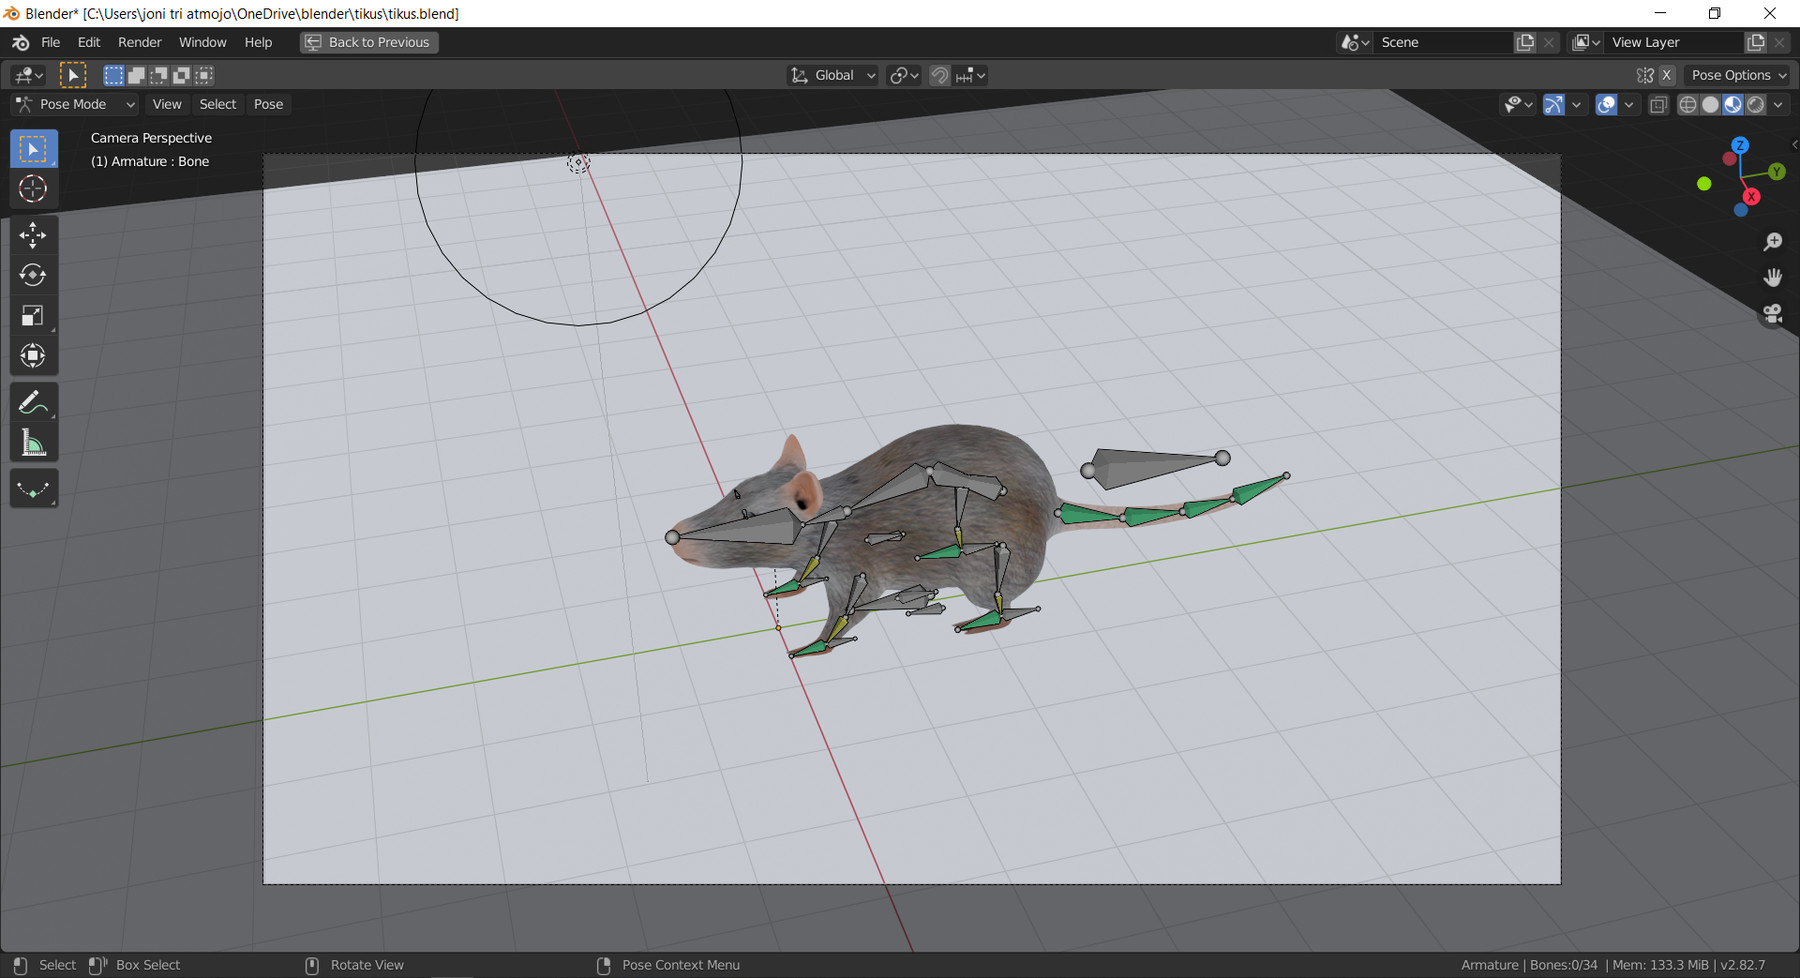Select the Move tool in the toolbar
This screenshot has height=978, width=1800.
coord(33,235)
